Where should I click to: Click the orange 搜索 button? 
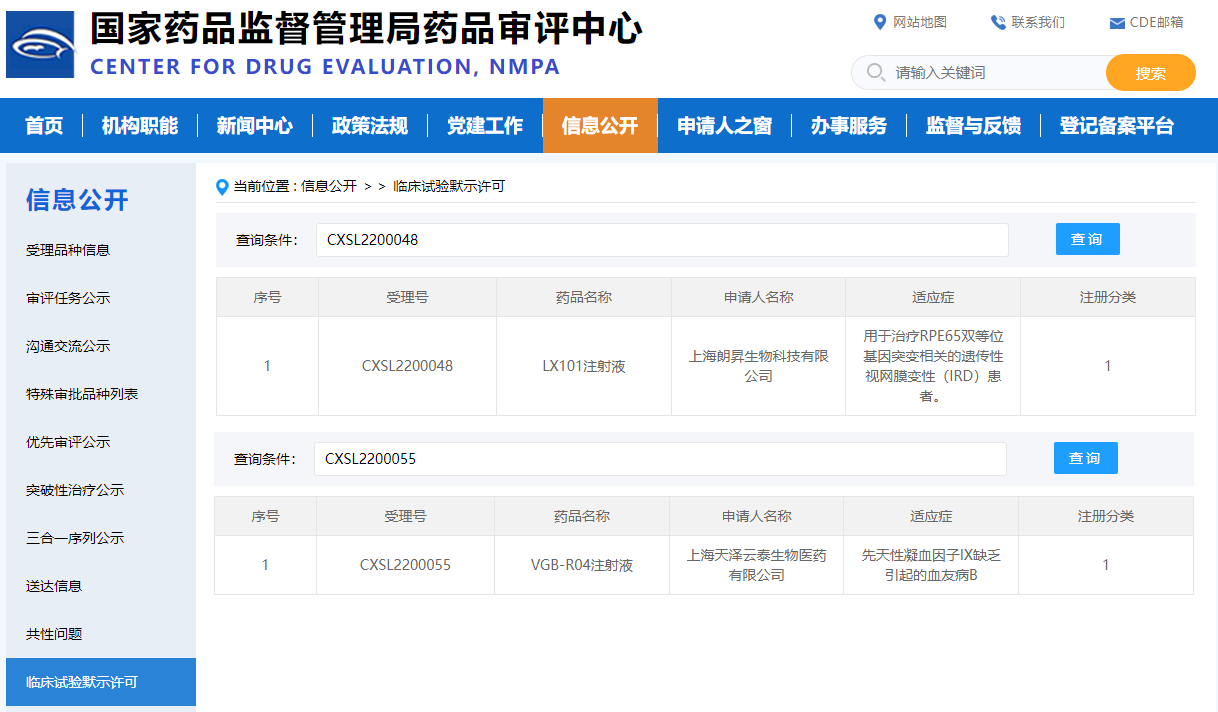tap(1150, 72)
